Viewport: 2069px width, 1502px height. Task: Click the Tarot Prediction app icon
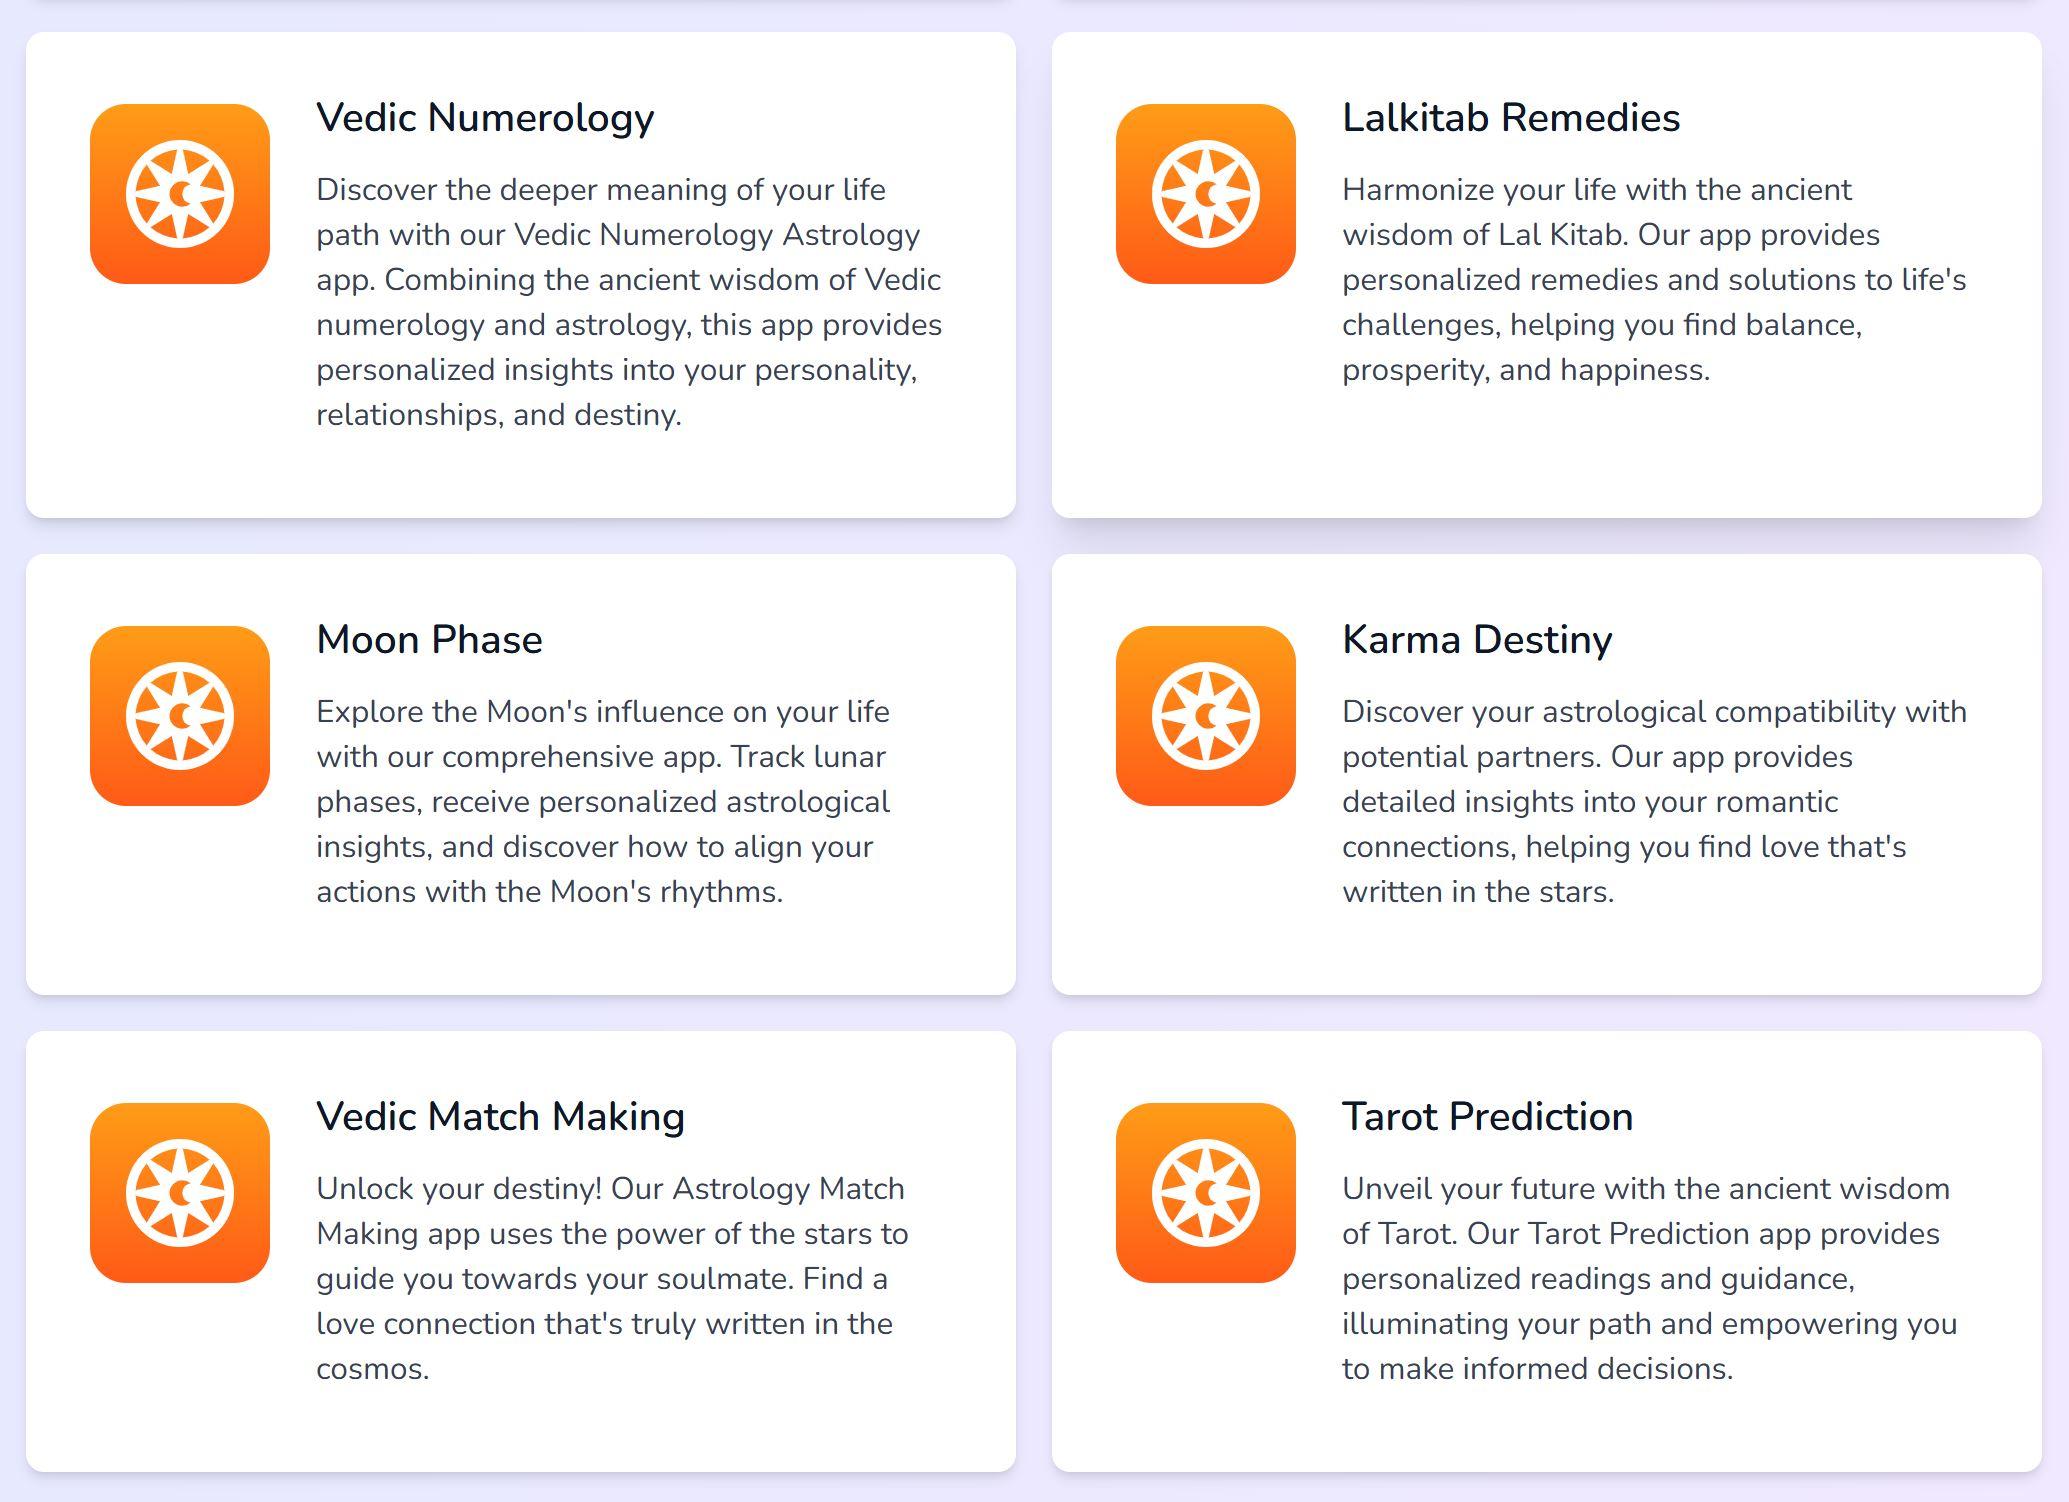click(1206, 1193)
